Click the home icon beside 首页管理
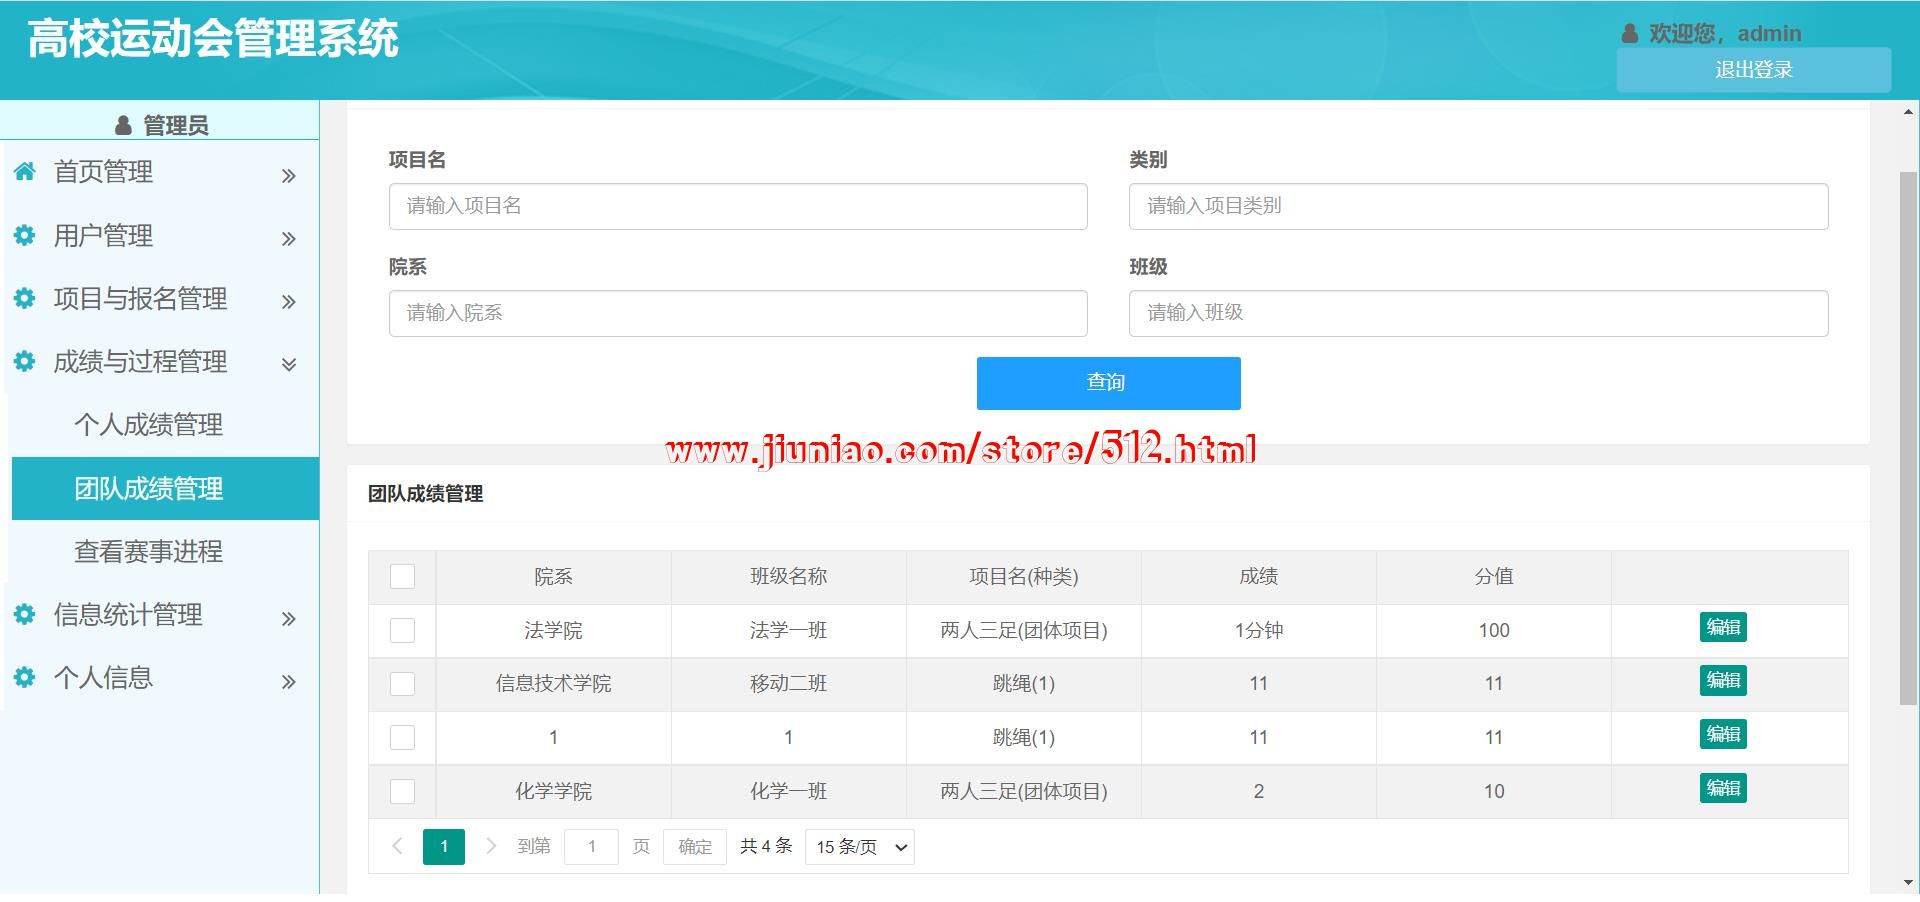The height and width of the screenshot is (902, 1920). (x=25, y=171)
